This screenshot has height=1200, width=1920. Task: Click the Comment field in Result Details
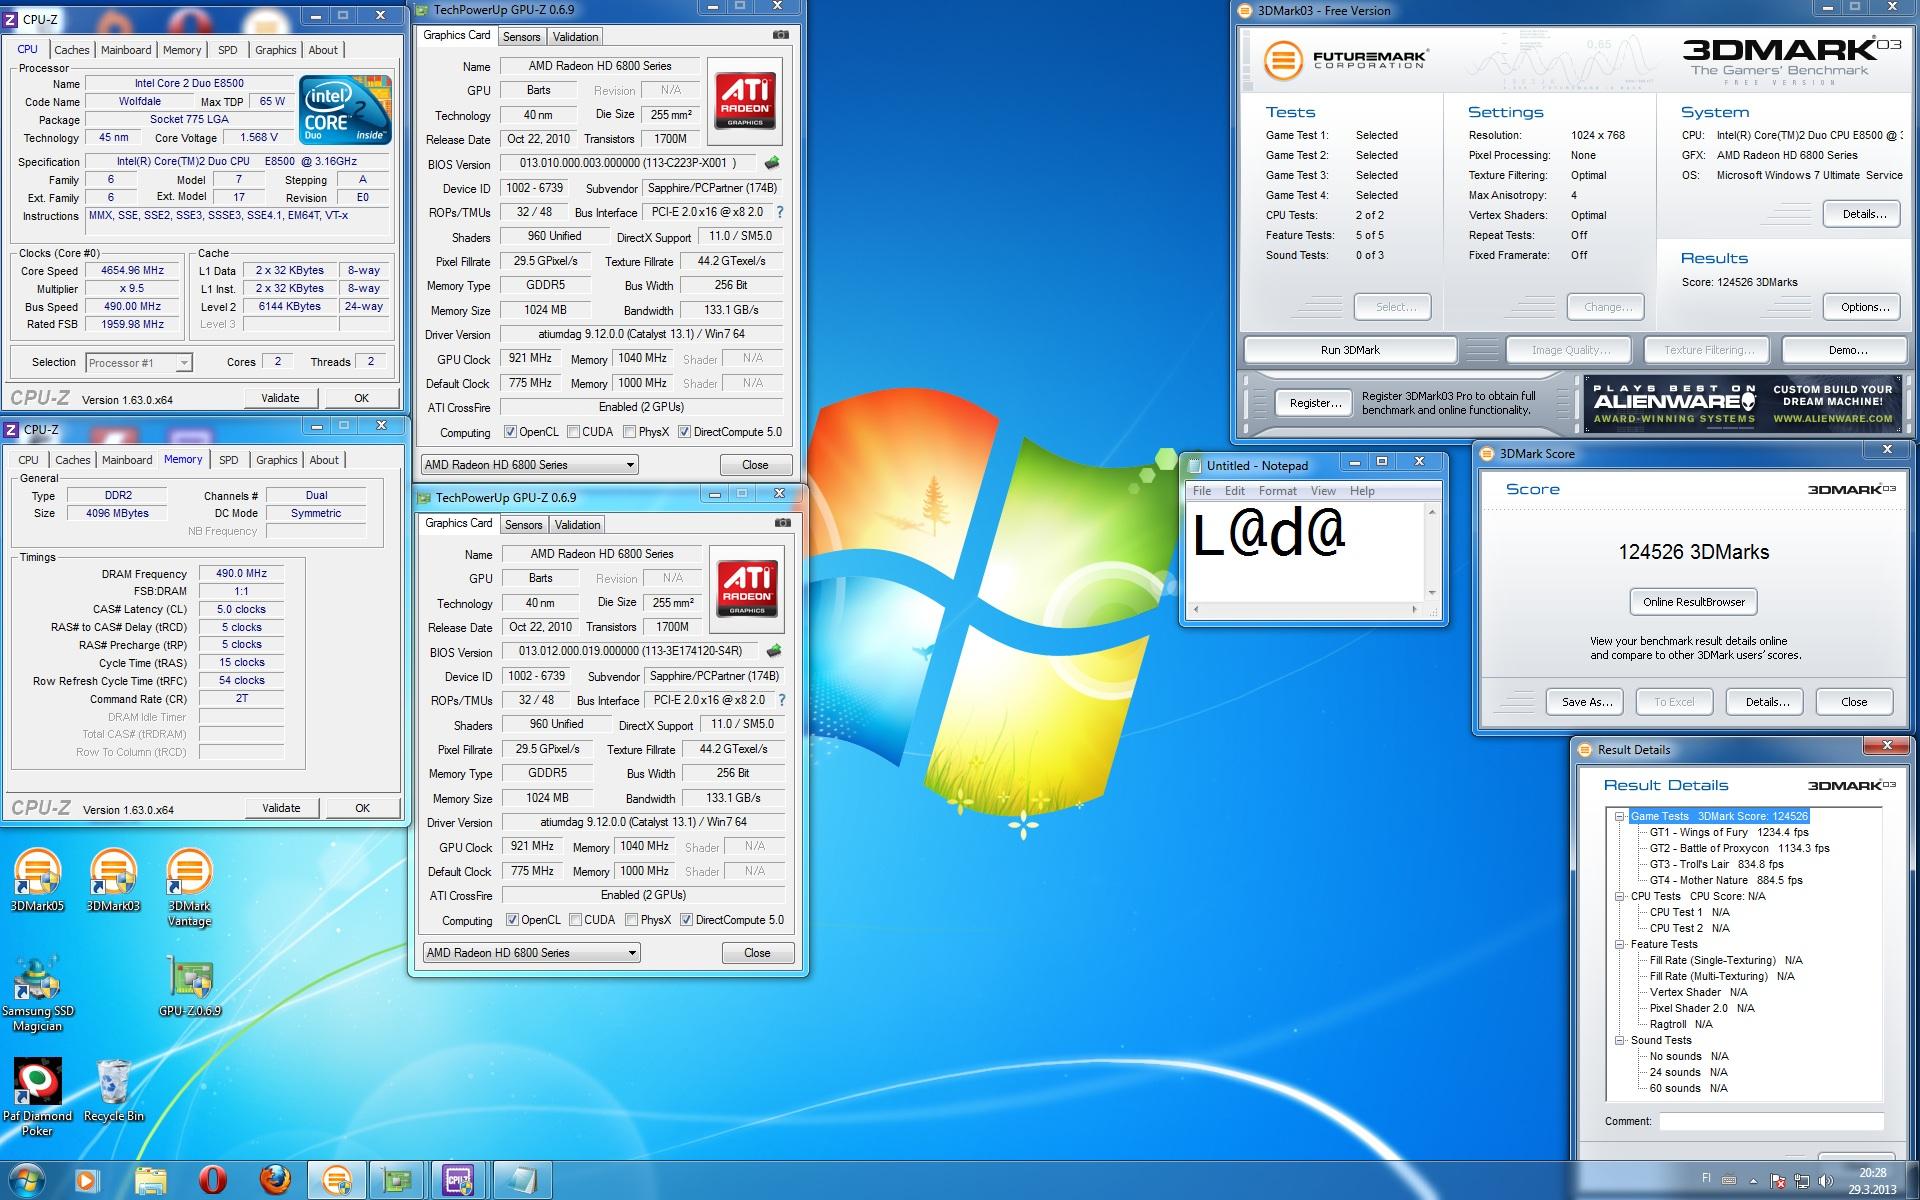pyautogui.click(x=1771, y=1121)
